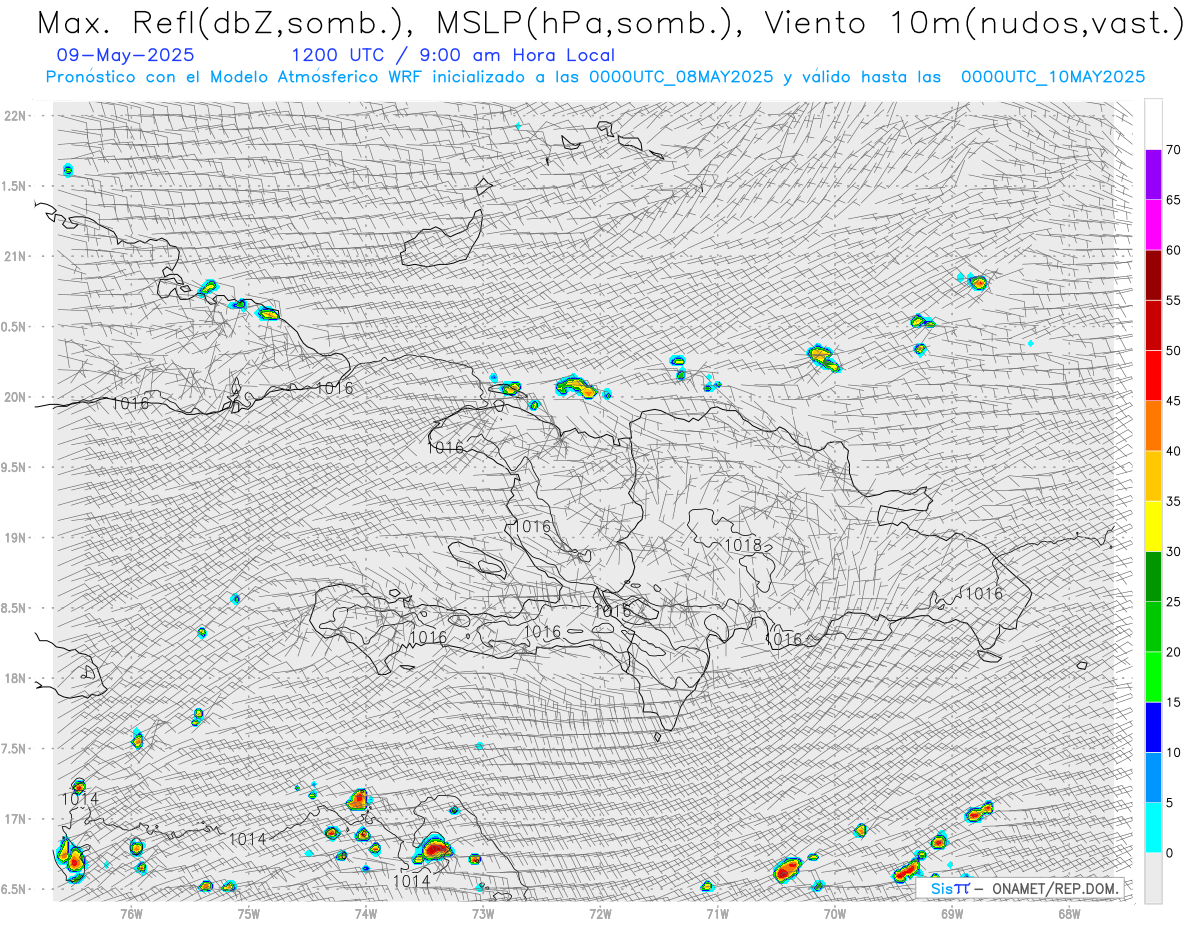Click the '22N' latitude axis label
This screenshot has height=927, width=1200.
[14, 116]
